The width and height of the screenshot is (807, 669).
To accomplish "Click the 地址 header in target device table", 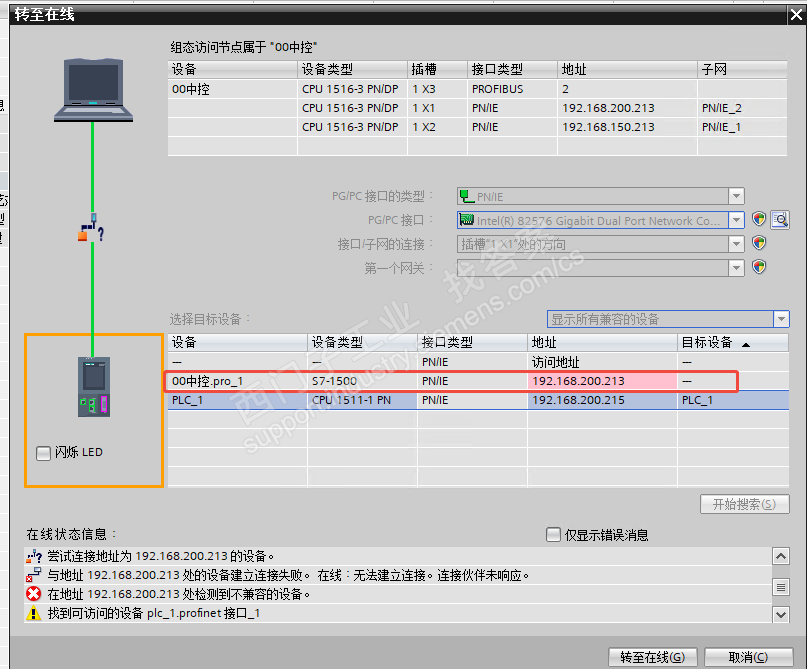I will [602, 343].
